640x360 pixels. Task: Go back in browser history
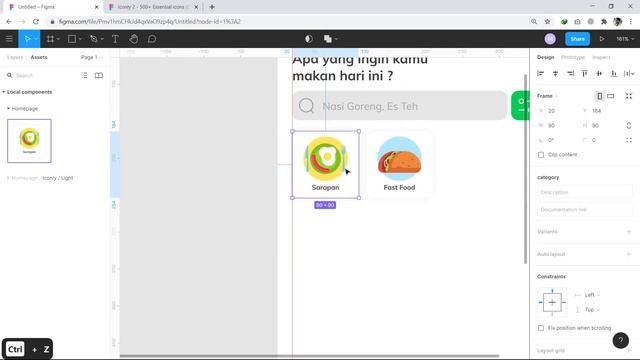(x=9, y=22)
